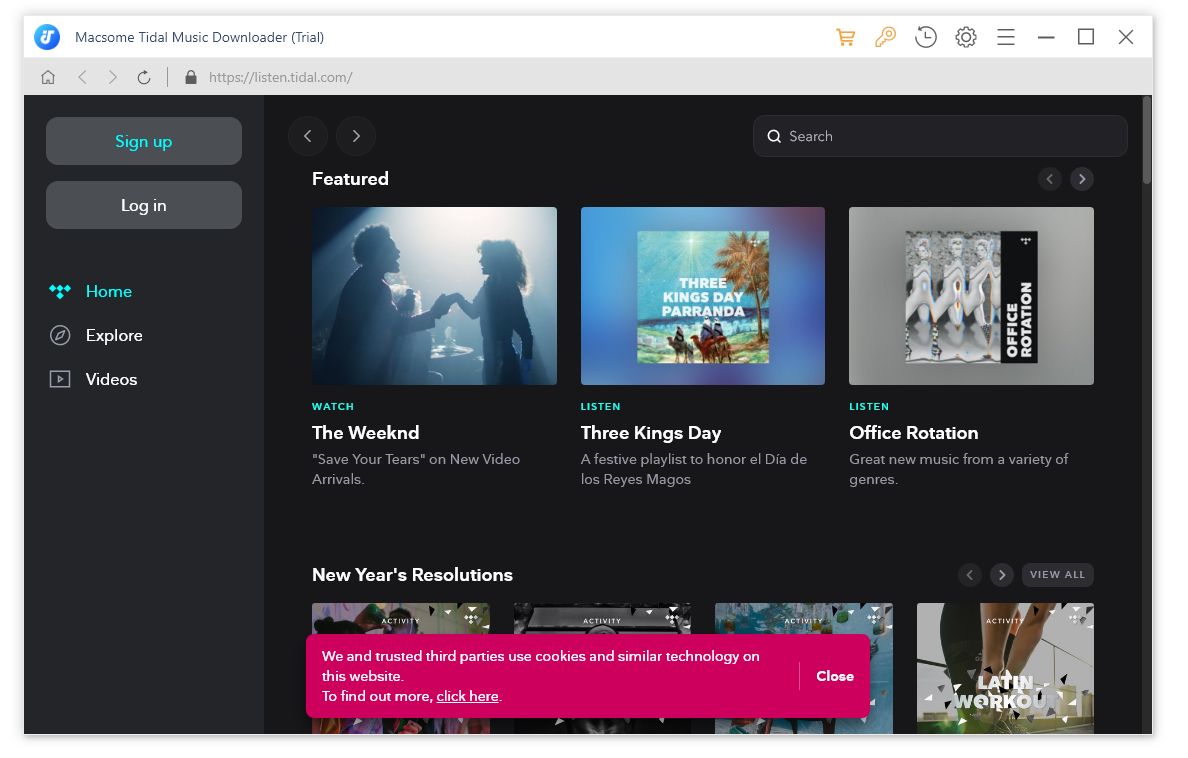Open the download history clock icon
This screenshot has width=1188, height=758.
tap(925, 37)
